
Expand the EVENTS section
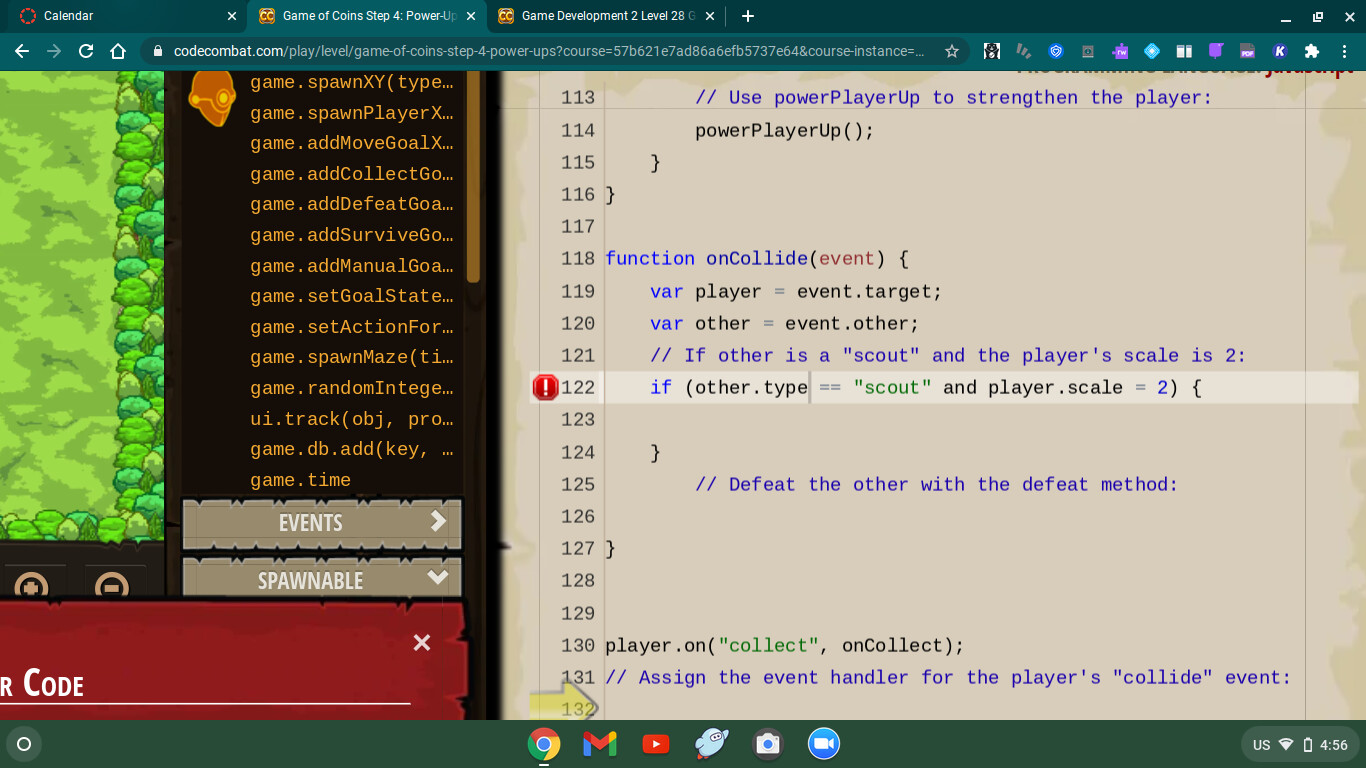322,523
